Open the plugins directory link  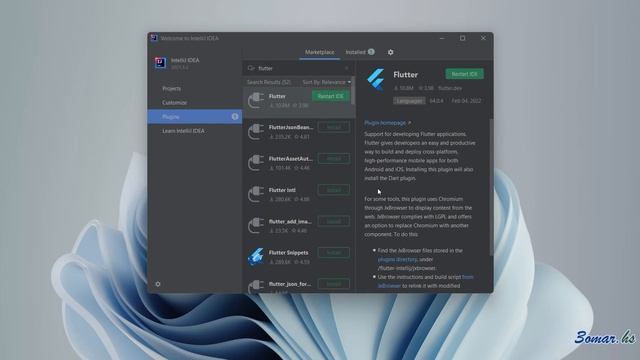tap(397, 260)
